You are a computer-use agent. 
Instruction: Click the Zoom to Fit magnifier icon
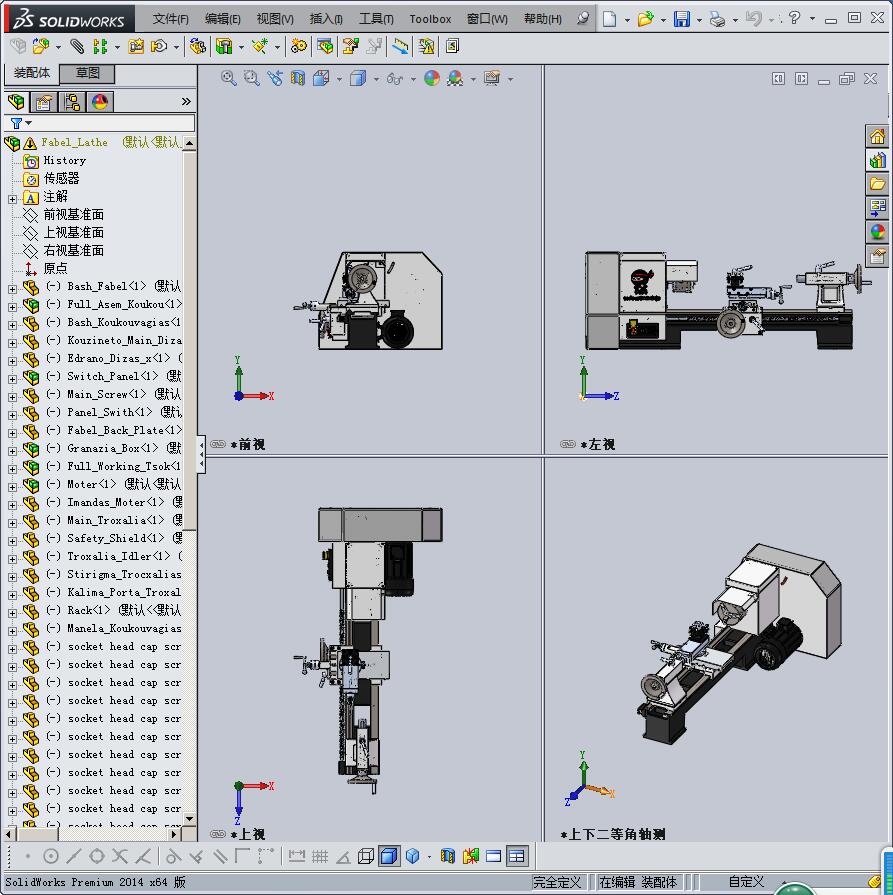(228, 78)
